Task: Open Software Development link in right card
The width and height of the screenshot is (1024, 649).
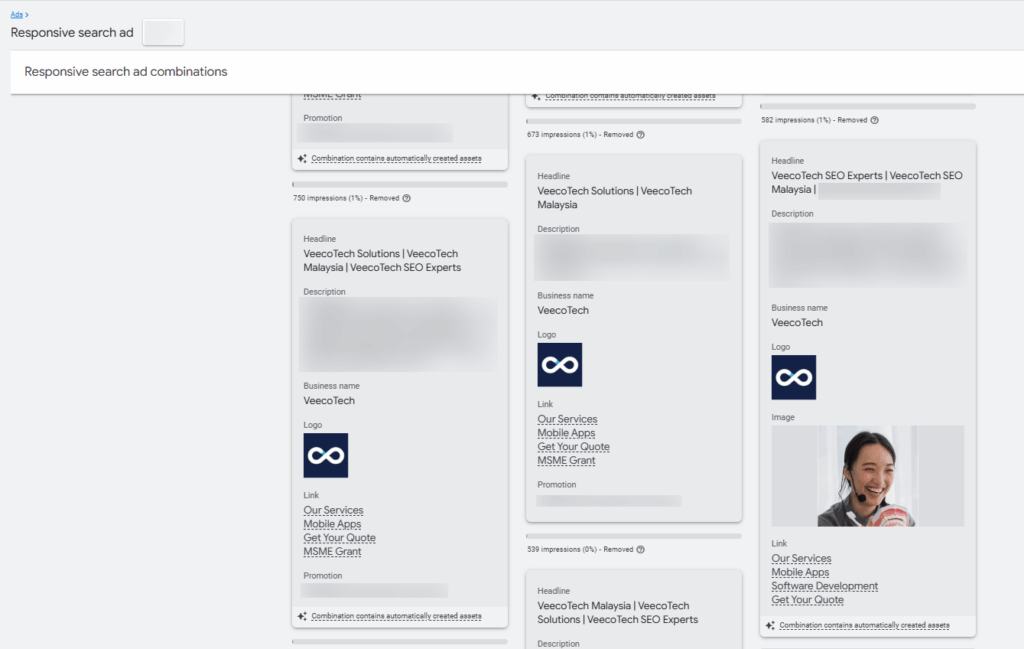Action: click(x=824, y=586)
